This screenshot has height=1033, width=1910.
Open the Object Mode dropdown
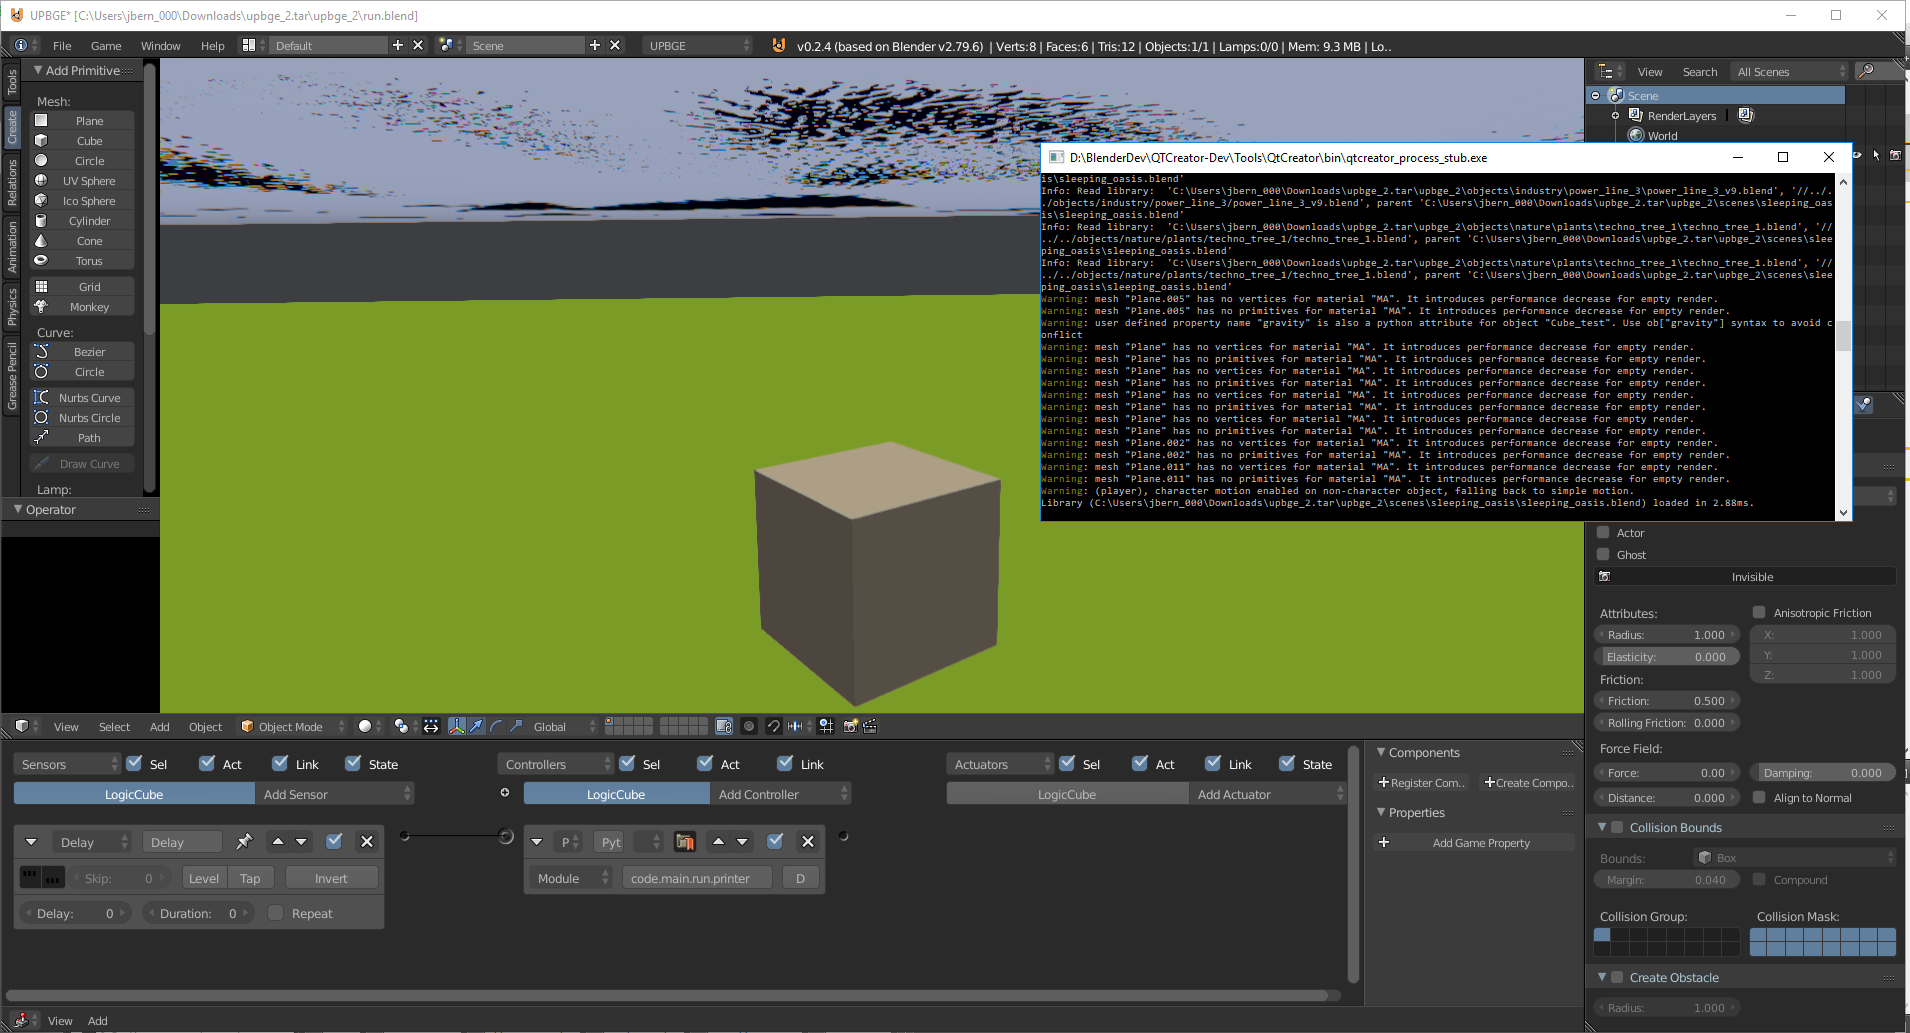pos(292,726)
